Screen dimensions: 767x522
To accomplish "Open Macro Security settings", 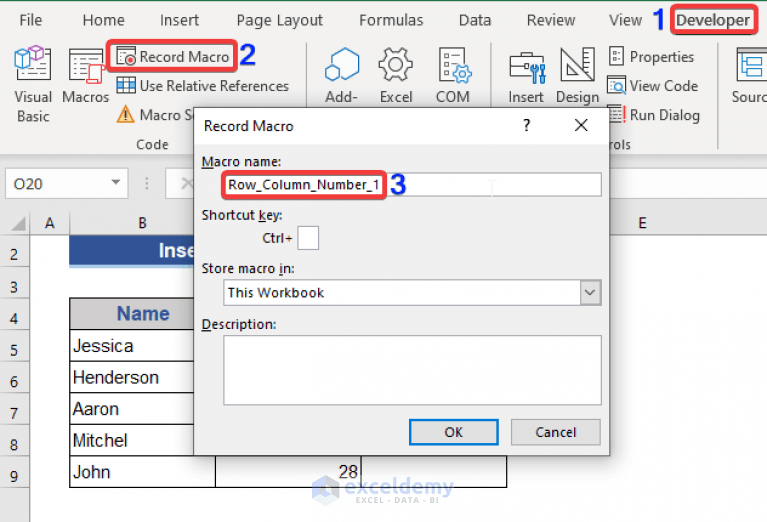I will 155,115.
